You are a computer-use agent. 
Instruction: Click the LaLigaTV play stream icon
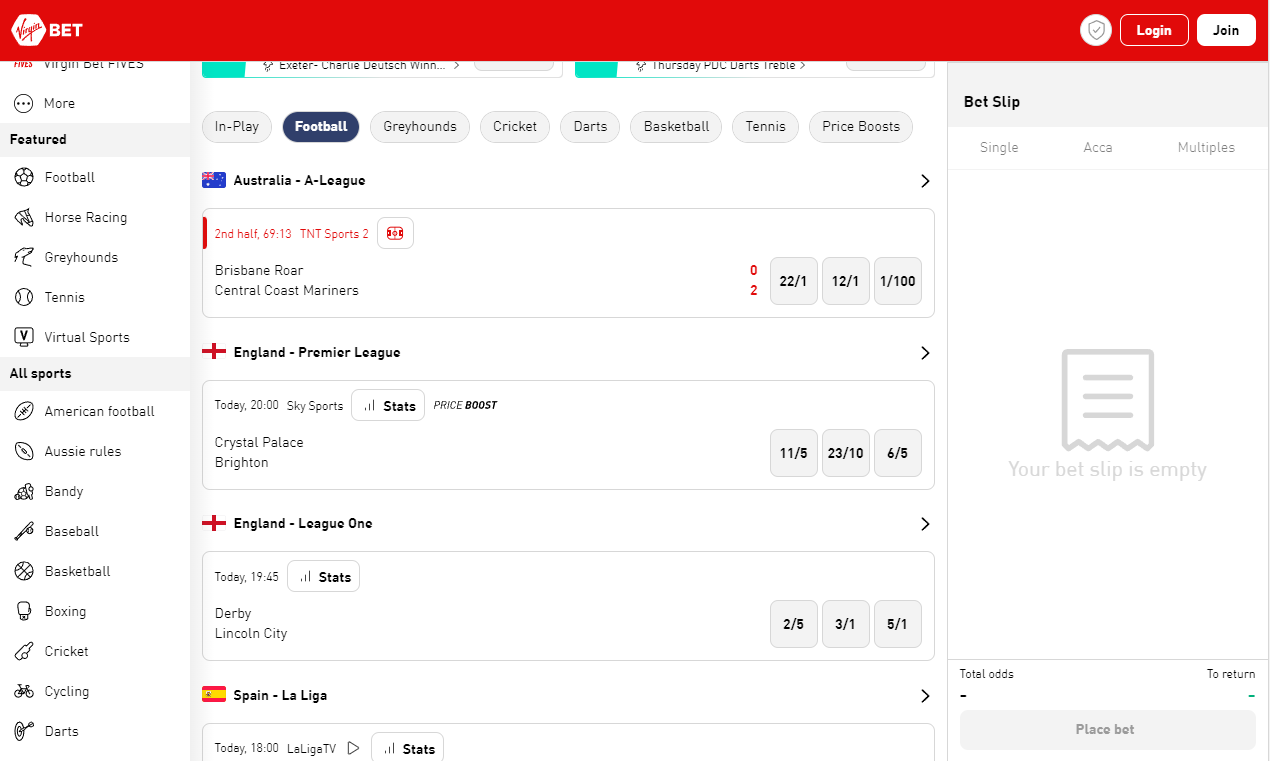click(352, 748)
